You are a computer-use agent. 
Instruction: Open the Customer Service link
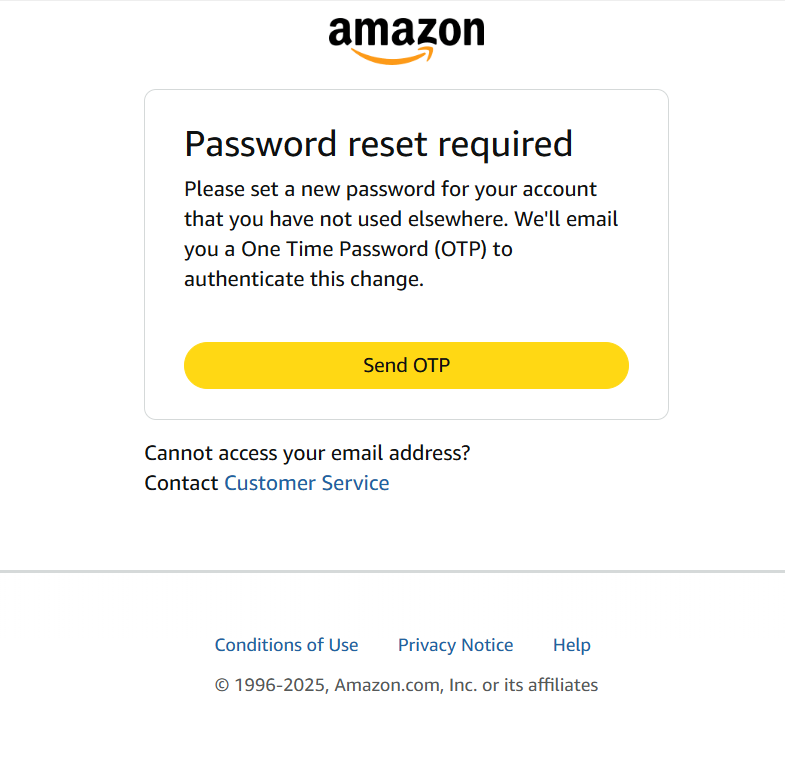point(306,483)
